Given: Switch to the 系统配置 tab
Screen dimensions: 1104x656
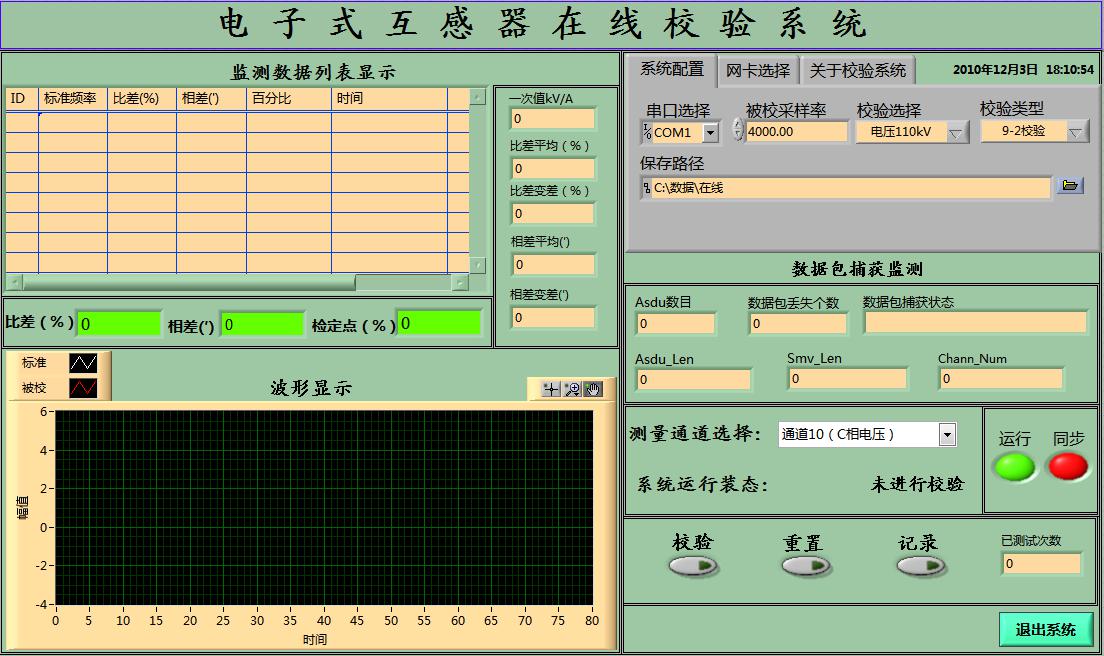Looking at the screenshot, I should [x=672, y=69].
